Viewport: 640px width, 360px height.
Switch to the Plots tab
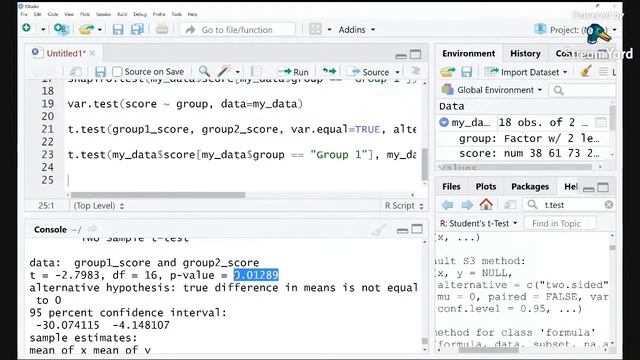[x=486, y=187]
